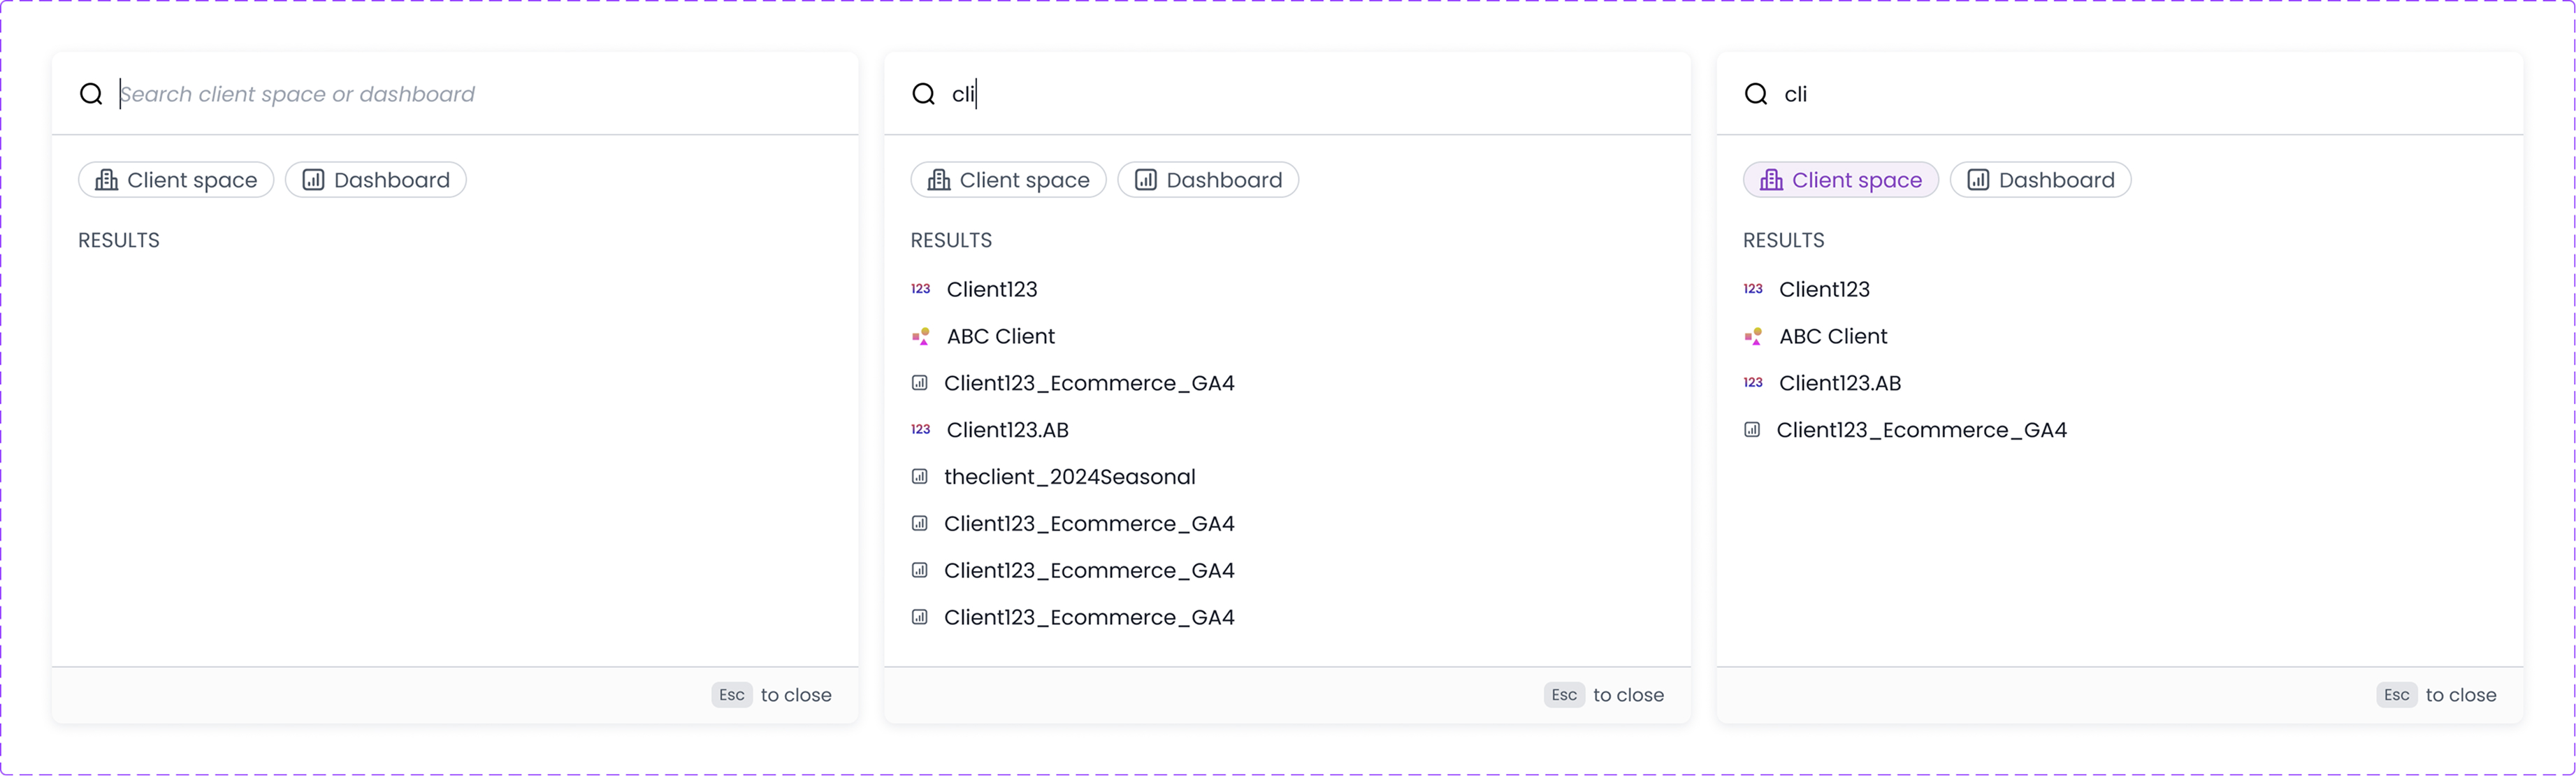The image size is (2576, 776).
Task: Open the theclient_2024Seasonal dashboard result
Action: click(1069, 477)
